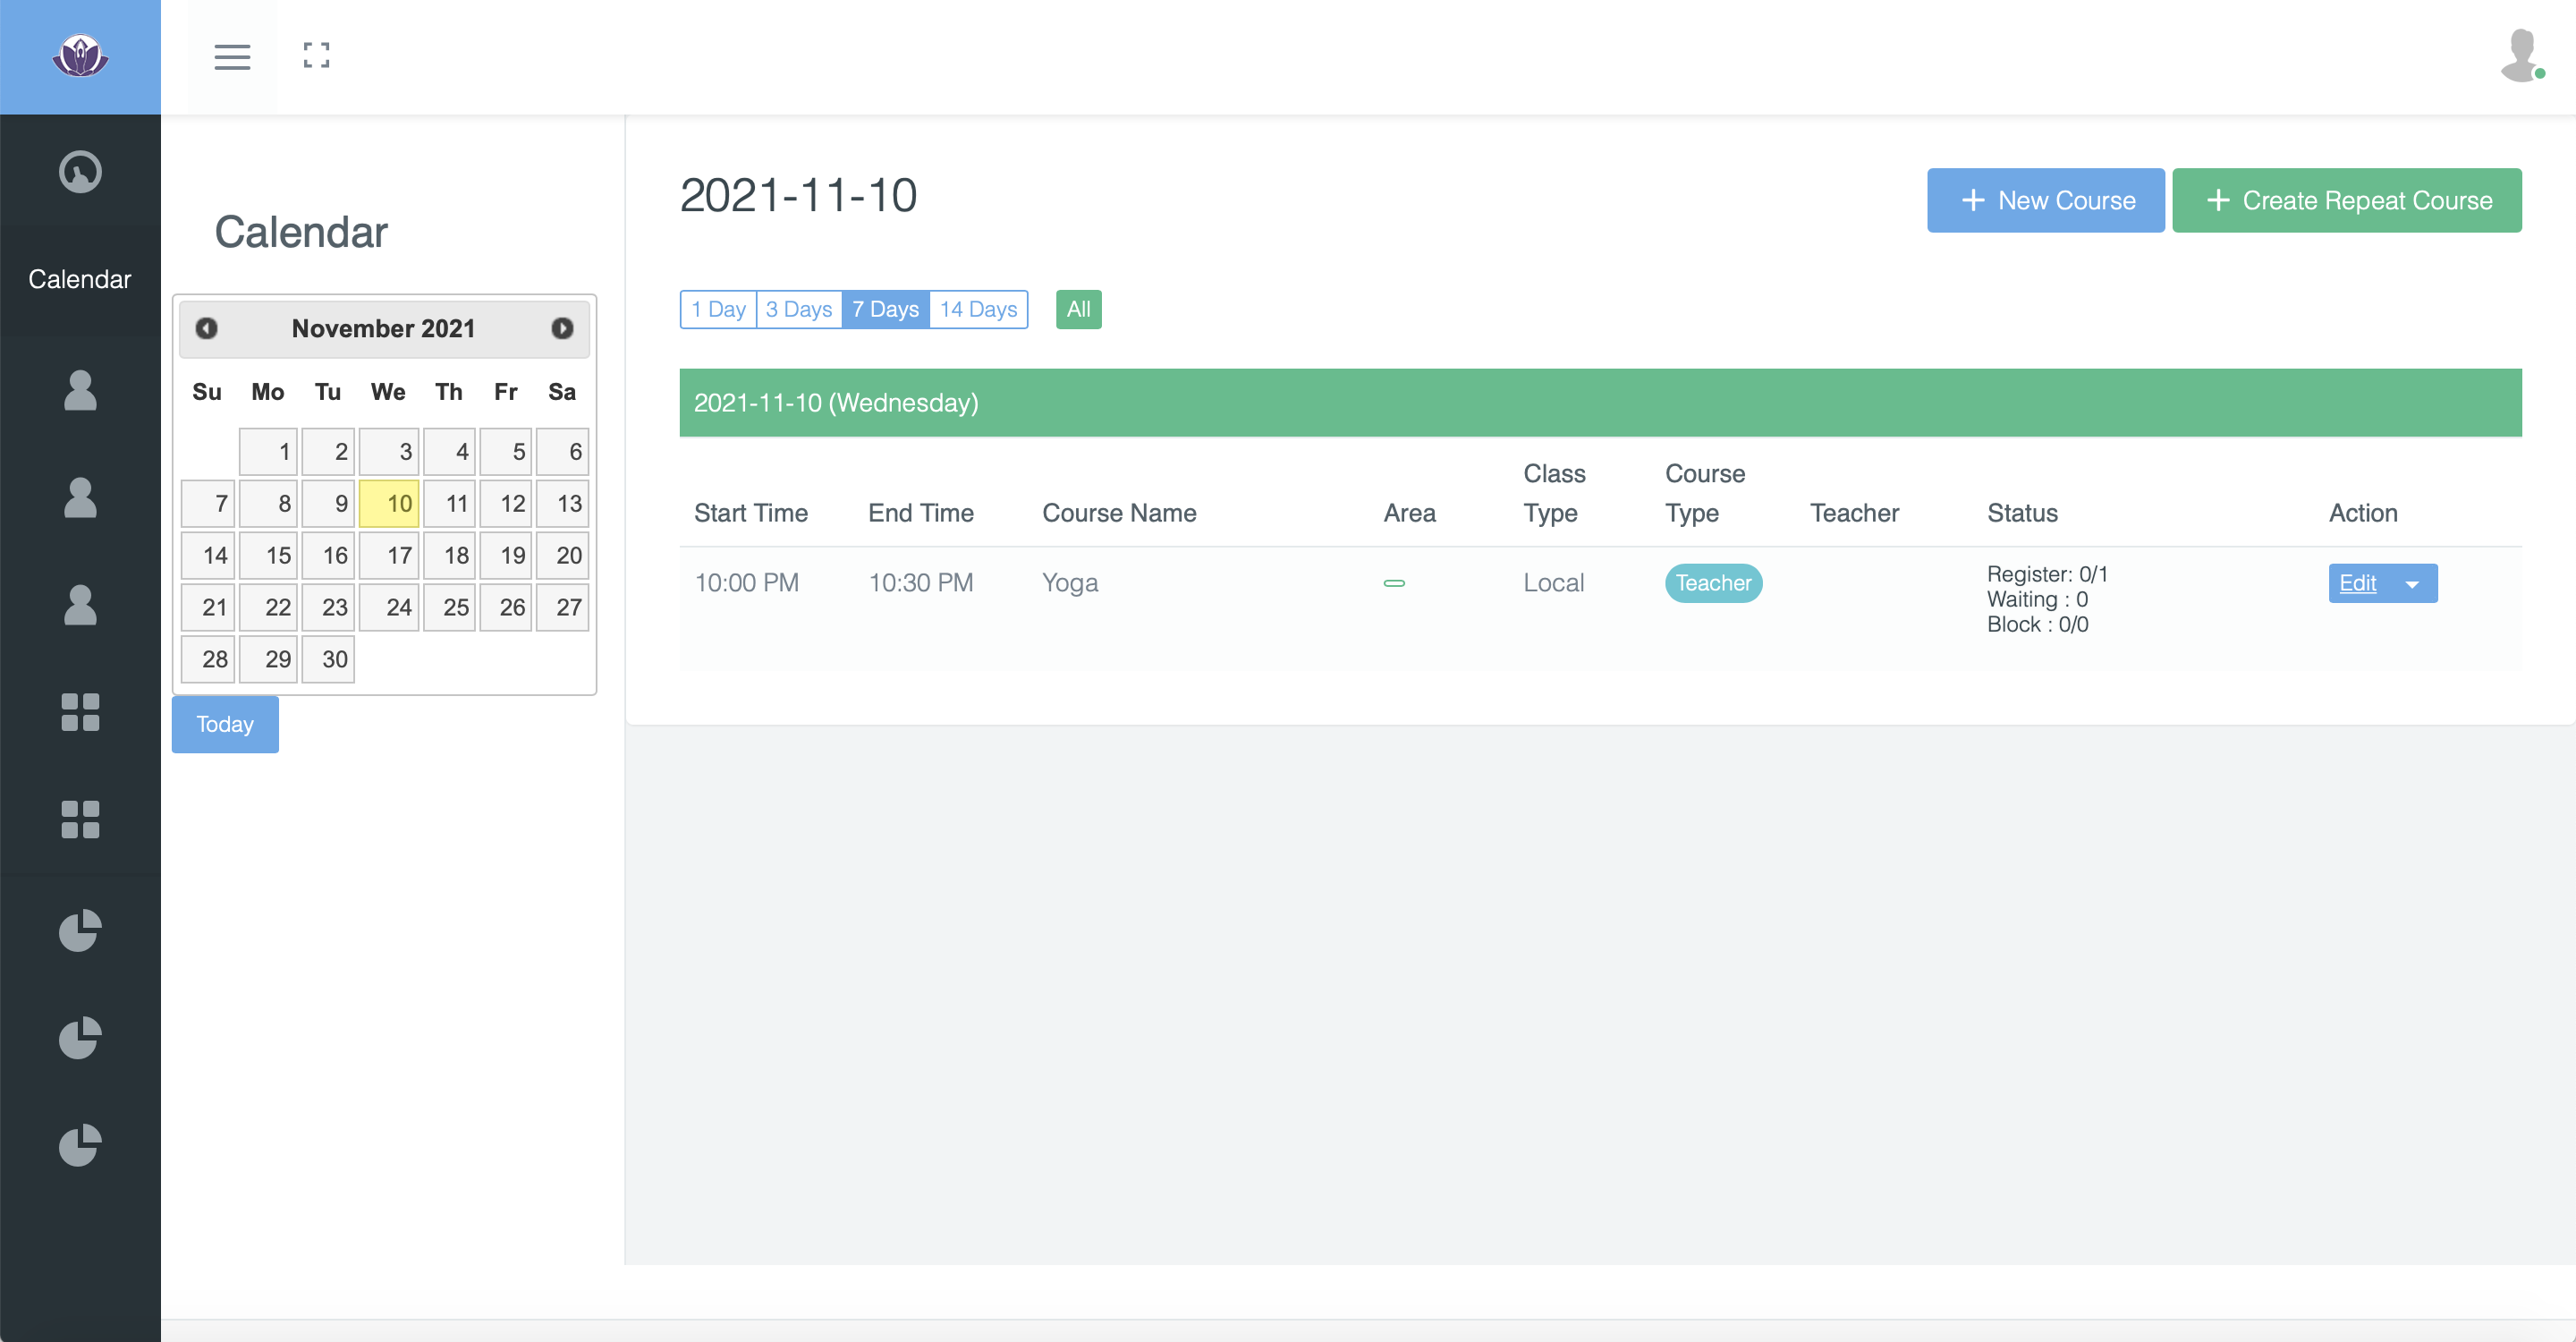Click the second person icon in sidebar
The height and width of the screenshot is (1342, 2576).
tap(80, 497)
